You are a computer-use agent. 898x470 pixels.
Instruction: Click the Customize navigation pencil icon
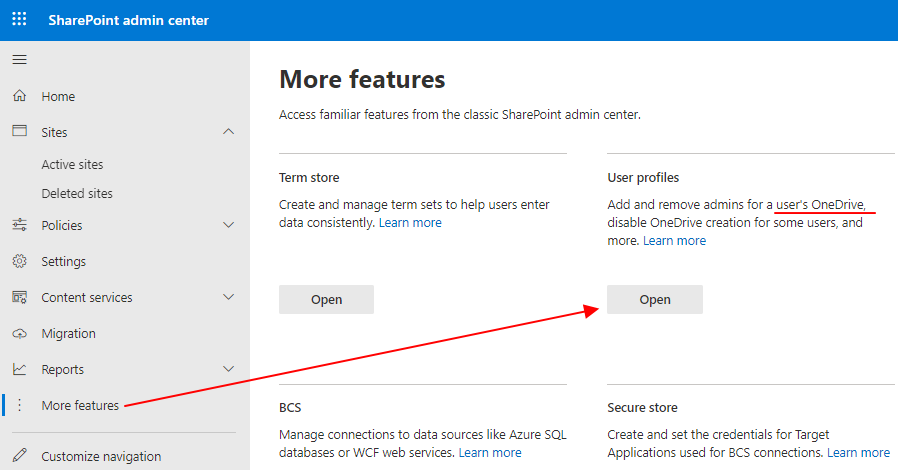click(19, 456)
